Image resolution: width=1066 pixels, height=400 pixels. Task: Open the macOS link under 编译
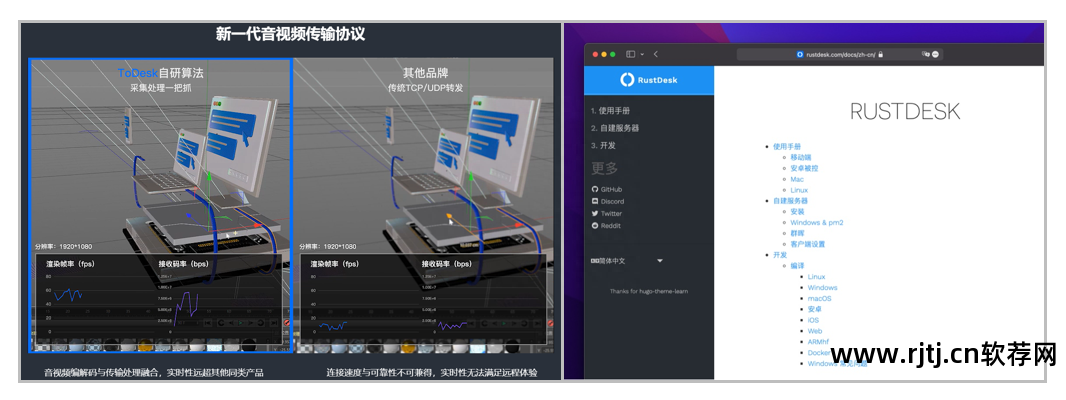pos(819,299)
